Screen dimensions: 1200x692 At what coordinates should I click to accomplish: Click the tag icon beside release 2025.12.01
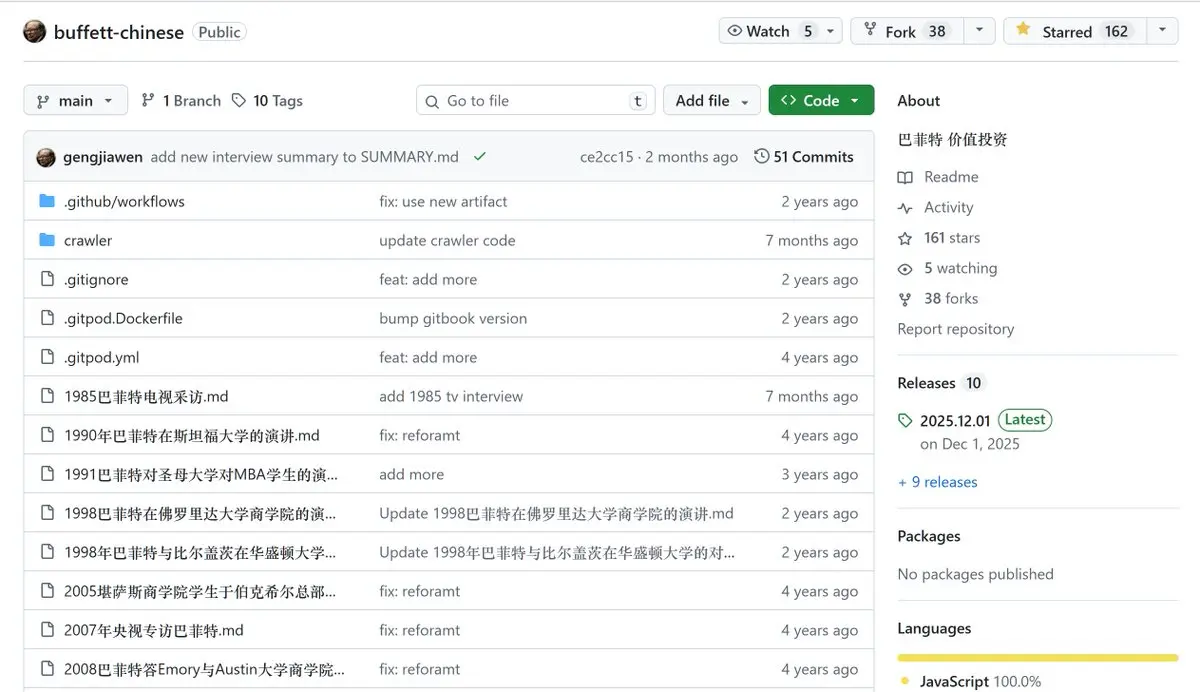905,421
